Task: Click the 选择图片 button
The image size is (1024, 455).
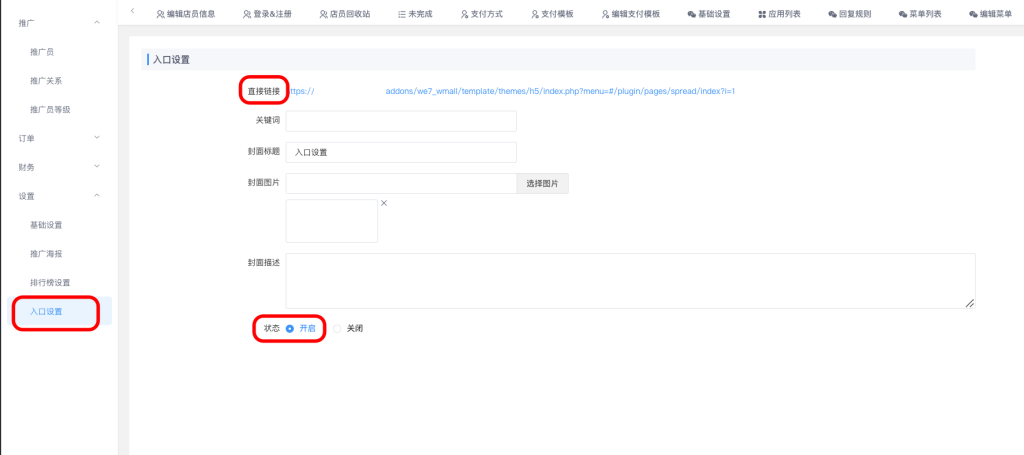Action: tap(542, 184)
